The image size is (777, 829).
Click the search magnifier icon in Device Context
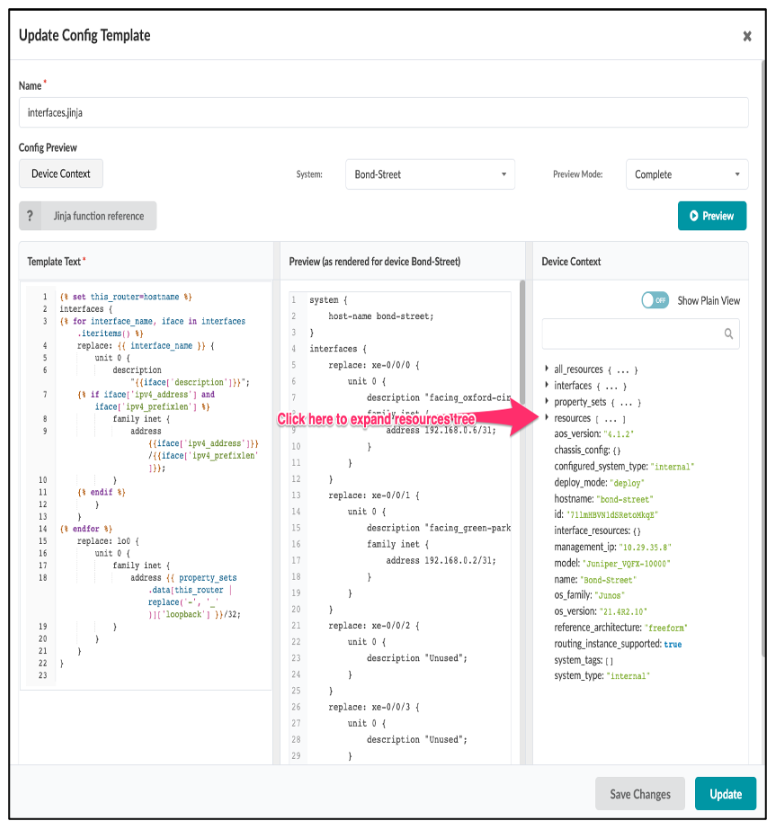coord(730,334)
